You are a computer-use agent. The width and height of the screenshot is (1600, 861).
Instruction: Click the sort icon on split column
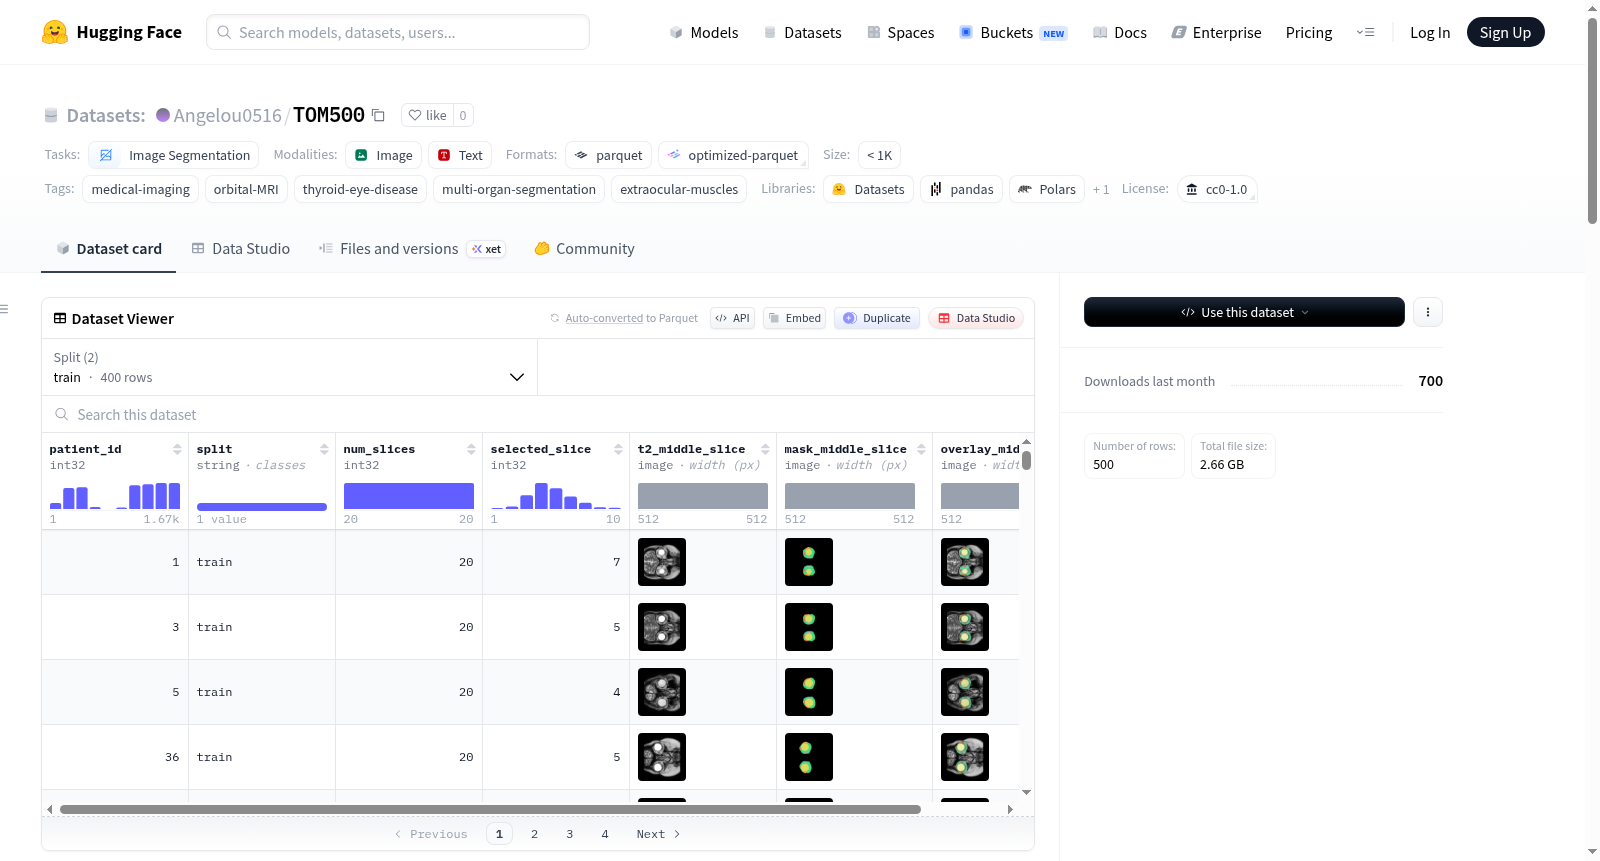click(x=324, y=449)
